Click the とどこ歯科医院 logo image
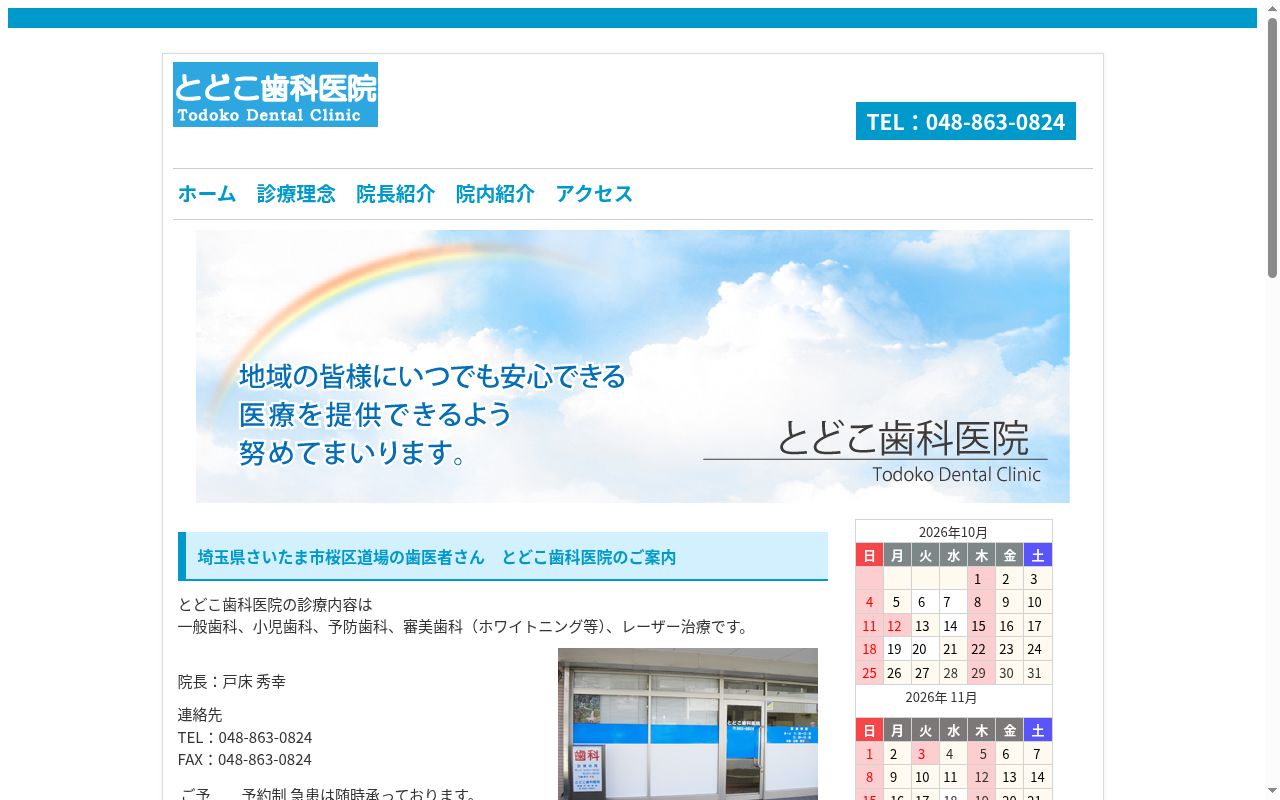This screenshot has height=800, width=1280. pos(275,94)
